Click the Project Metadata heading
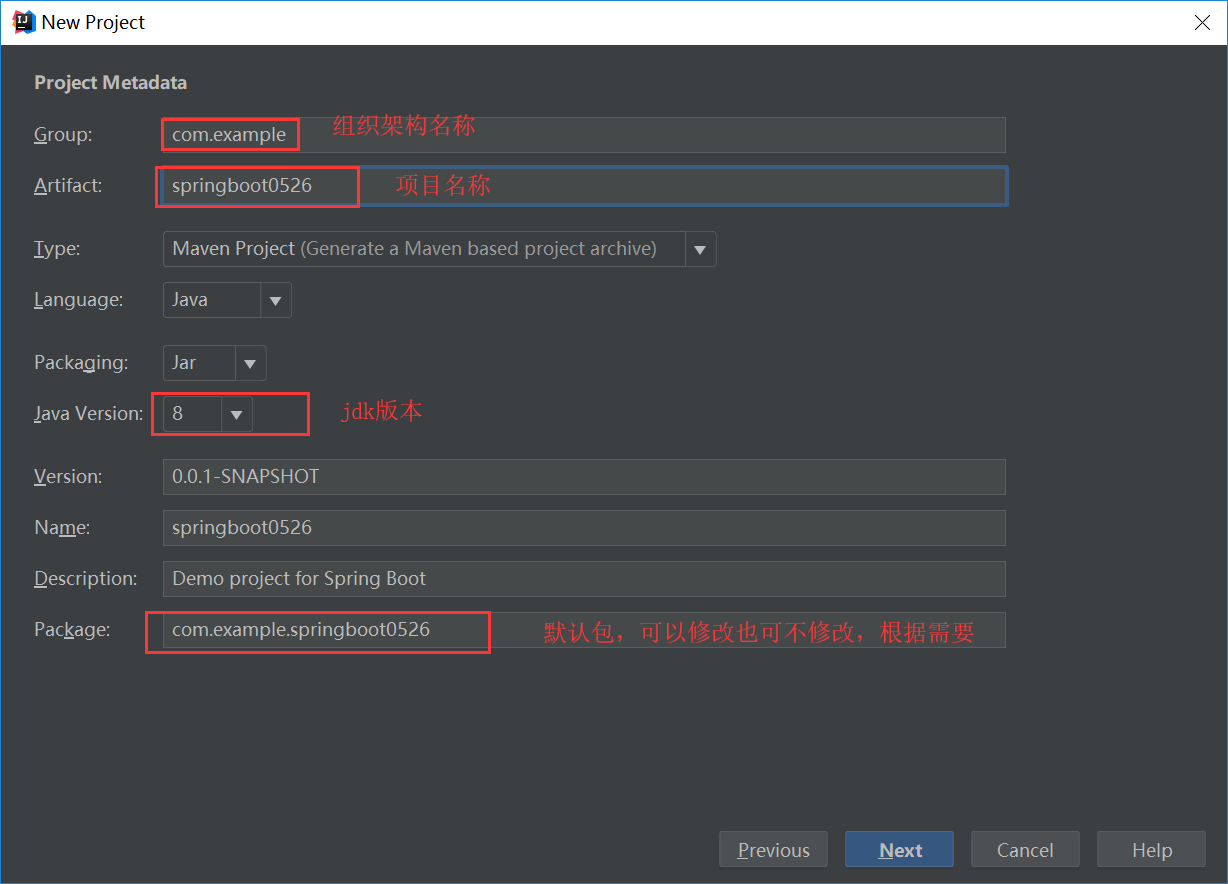This screenshot has height=884, width=1228. click(111, 83)
